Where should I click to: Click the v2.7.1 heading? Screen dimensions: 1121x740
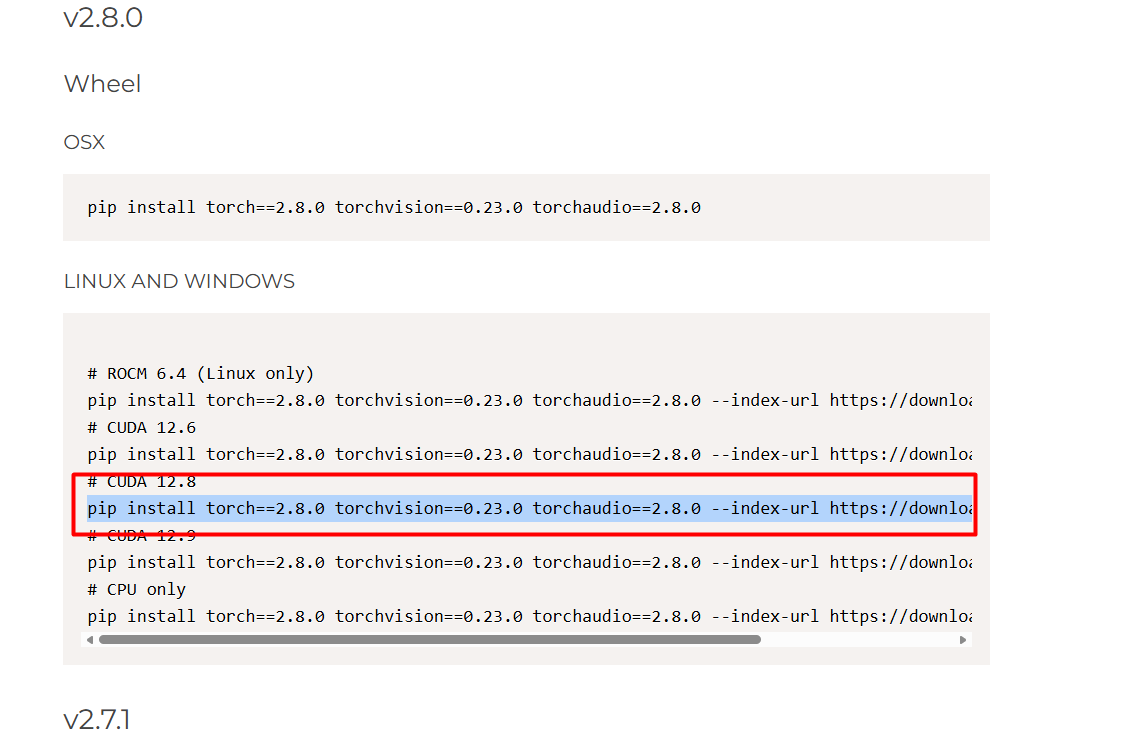[x=98, y=718]
